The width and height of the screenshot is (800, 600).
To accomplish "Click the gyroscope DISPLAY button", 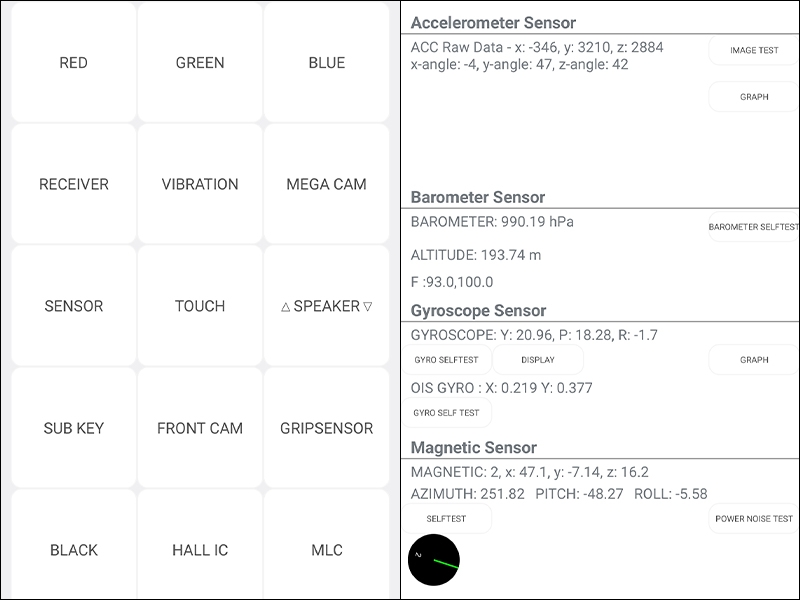I will (538, 360).
